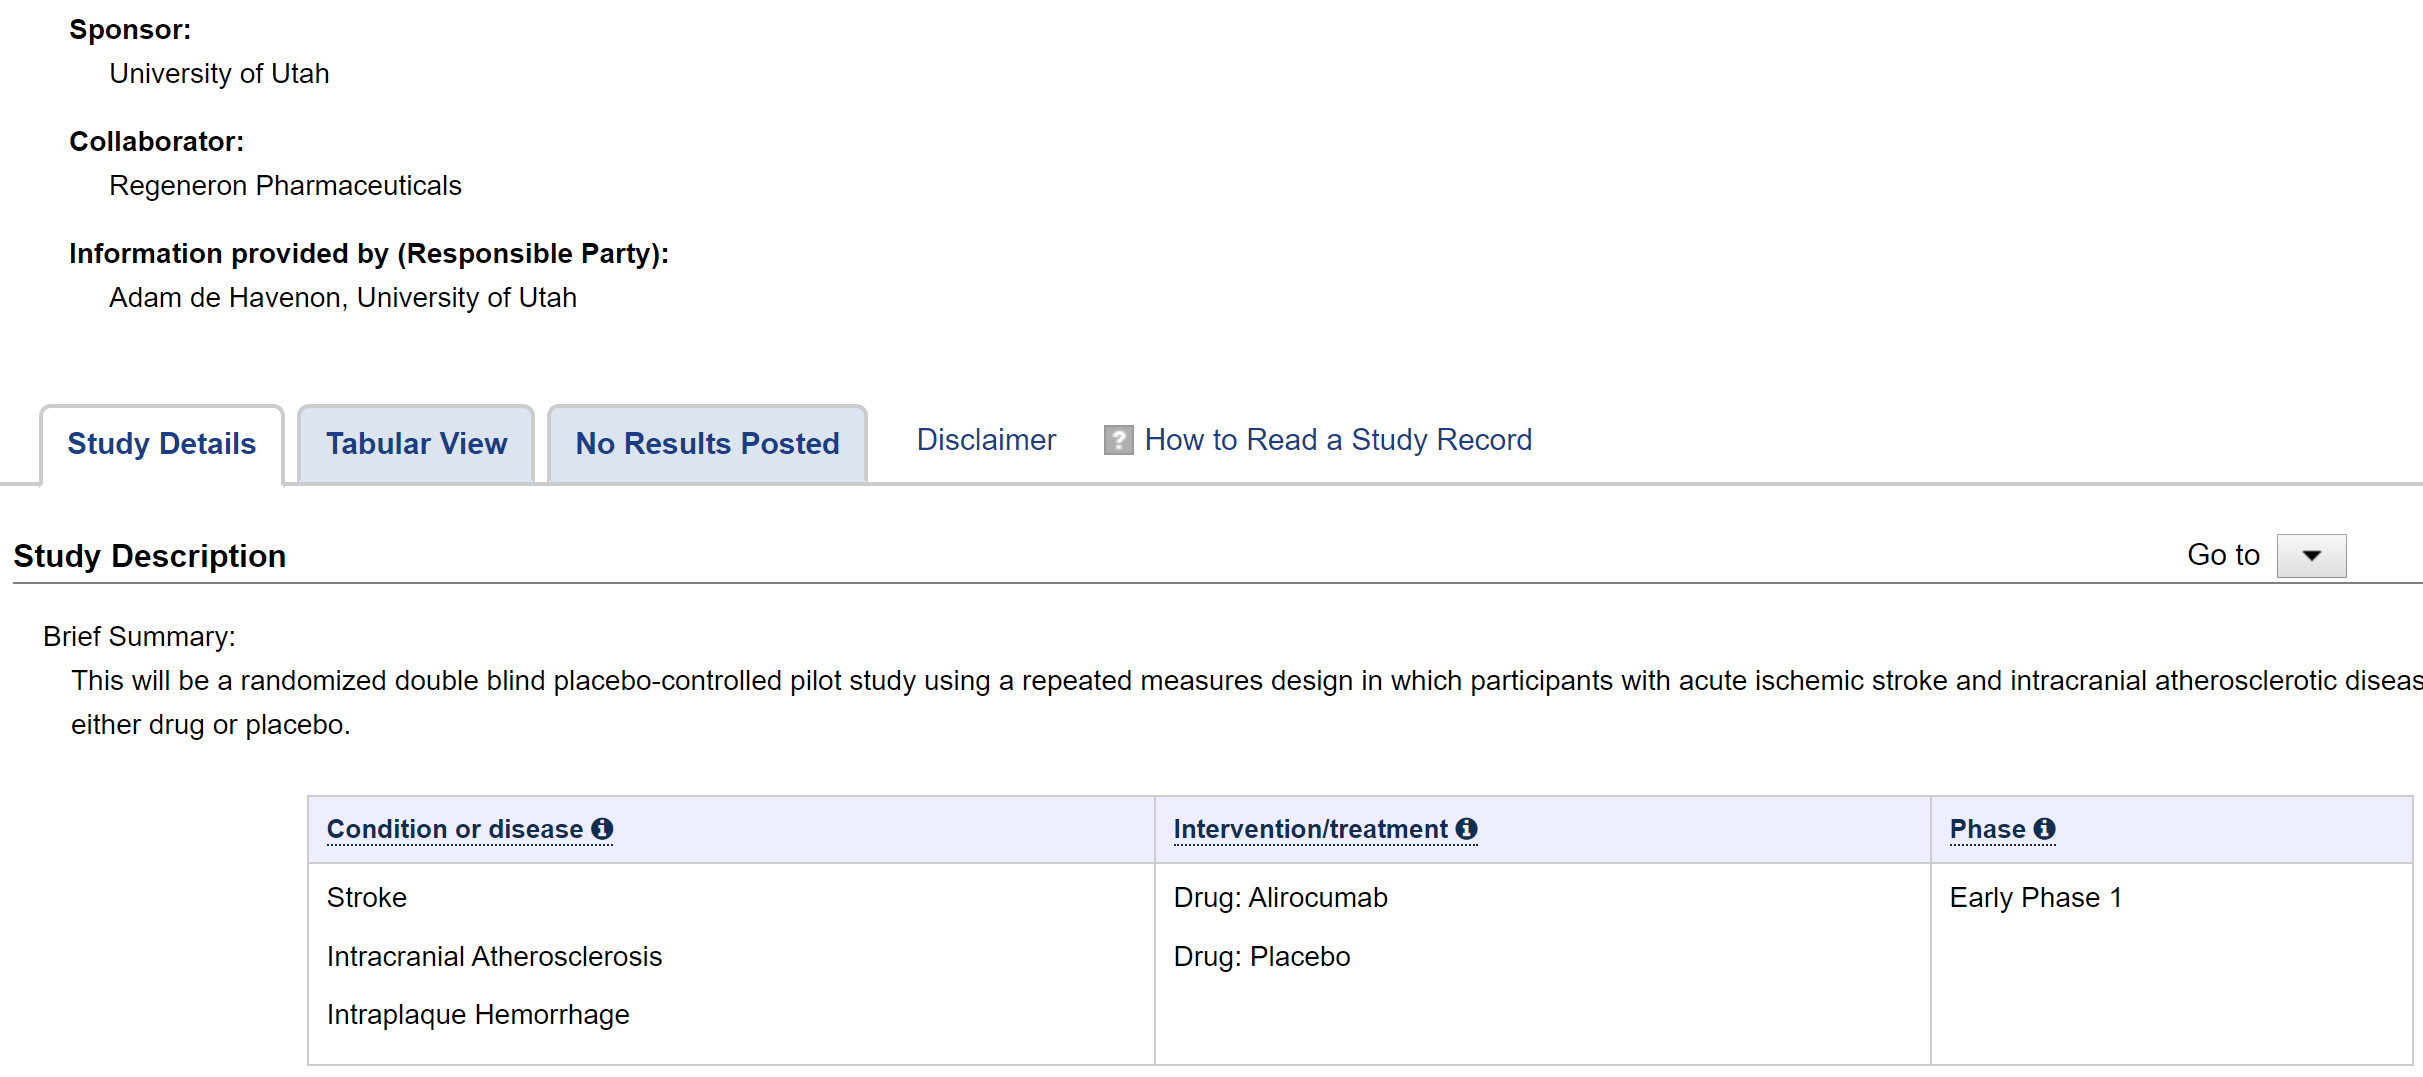Click the Intervention/treatment column header
Viewport: 2423px width, 1077px height.
pos(1310,829)
